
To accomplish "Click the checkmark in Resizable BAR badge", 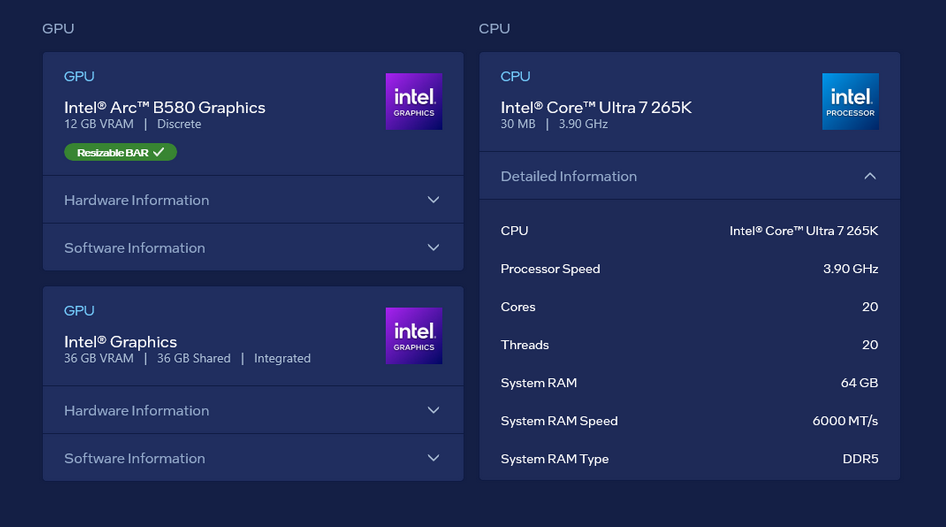I will 158,152.
